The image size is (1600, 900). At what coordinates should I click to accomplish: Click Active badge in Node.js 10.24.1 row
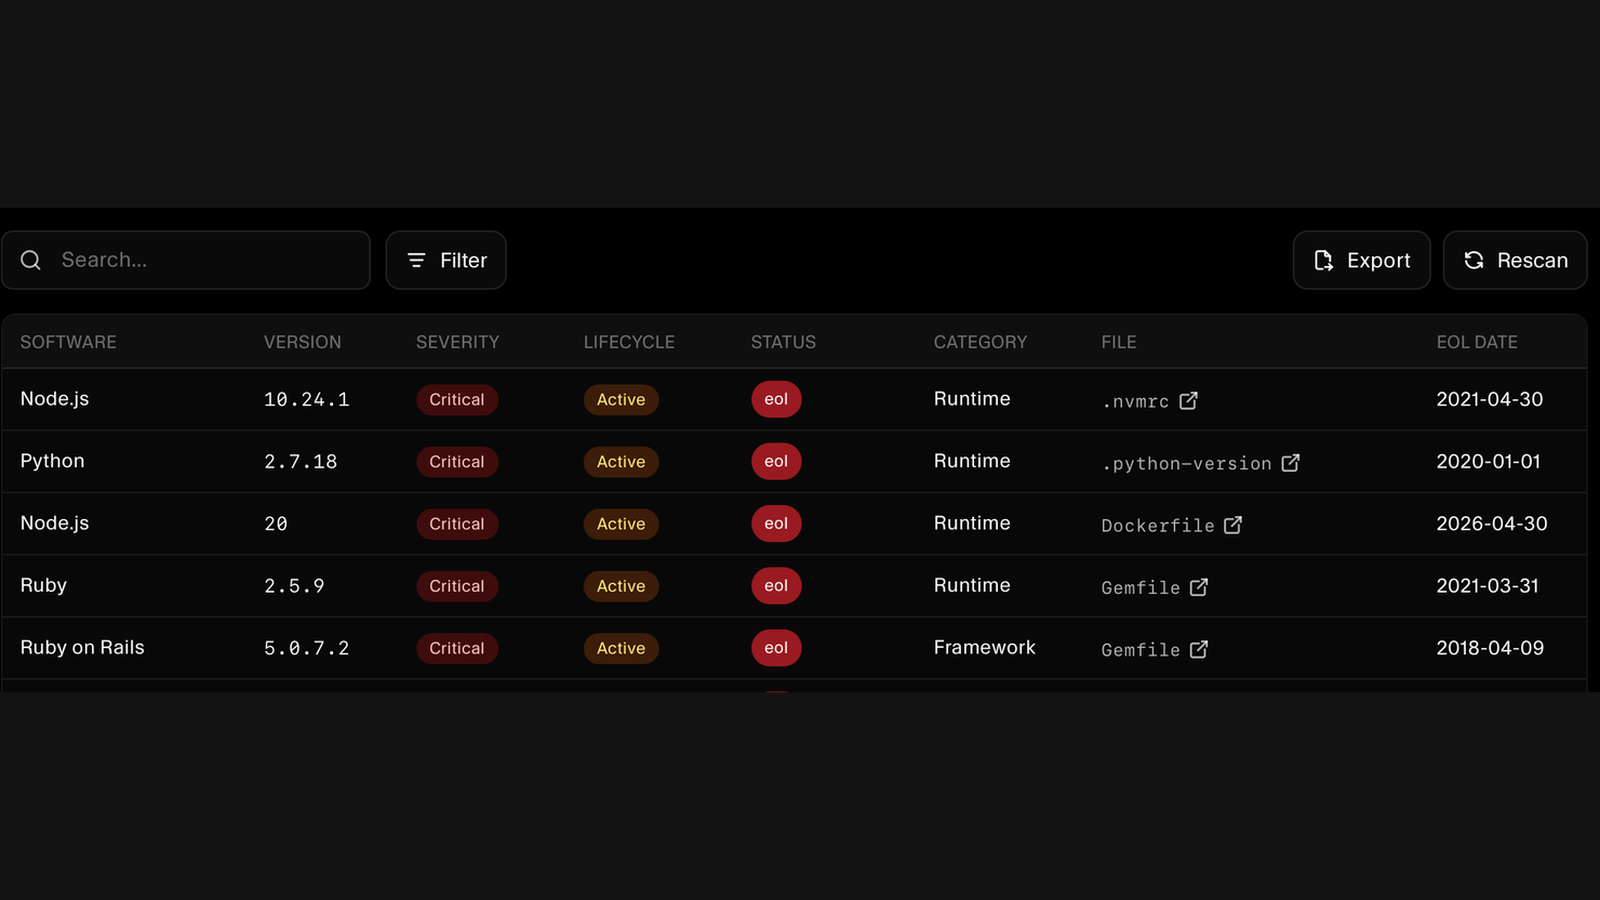click(621, 400)
